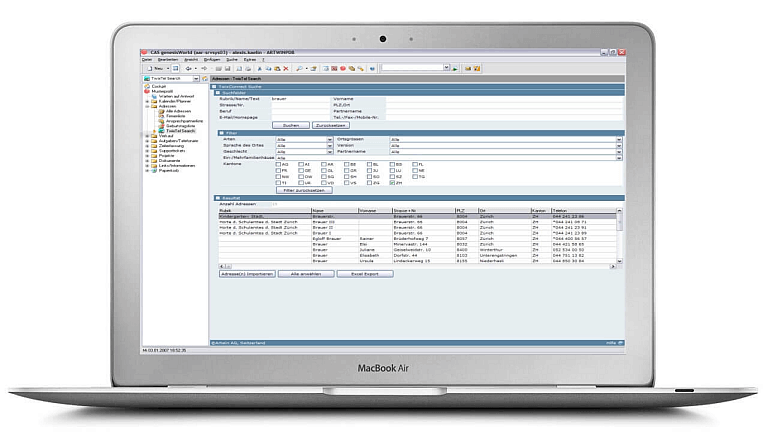Click the results table horizontal scrollbar
This screenshot has height=445, width=768.
point(417,266)
